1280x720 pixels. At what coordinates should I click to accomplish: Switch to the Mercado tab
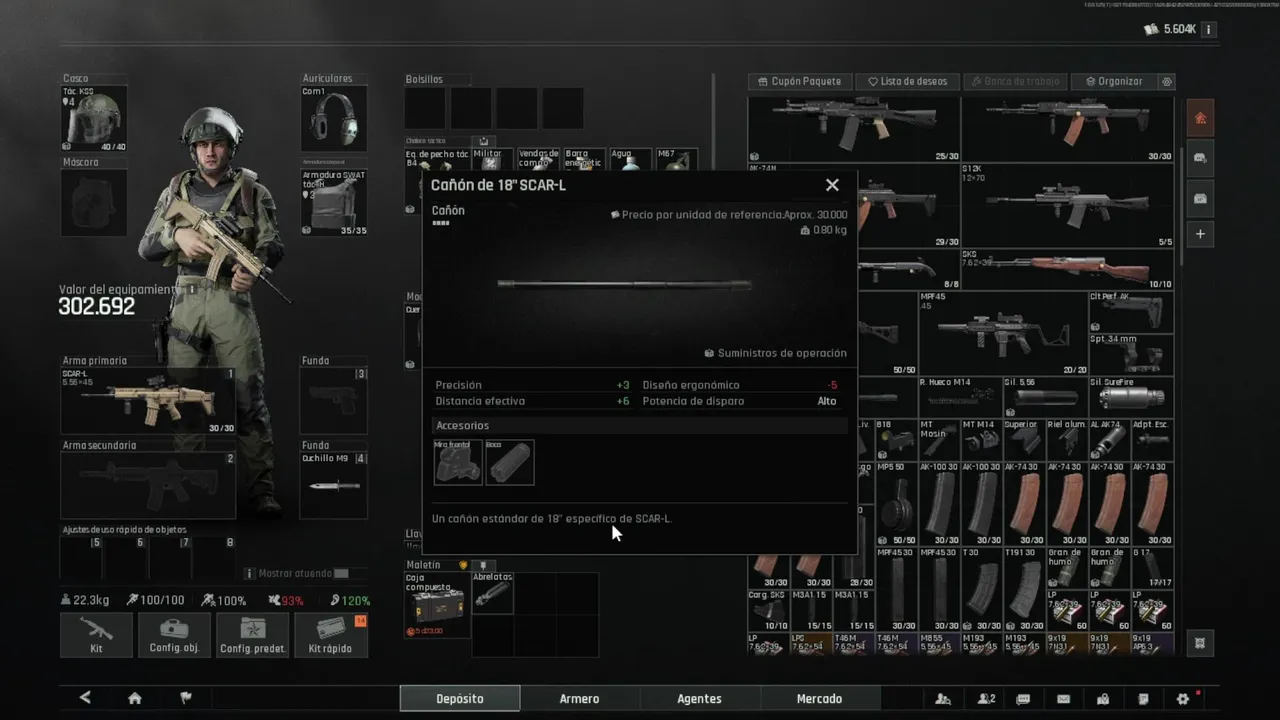820,698
